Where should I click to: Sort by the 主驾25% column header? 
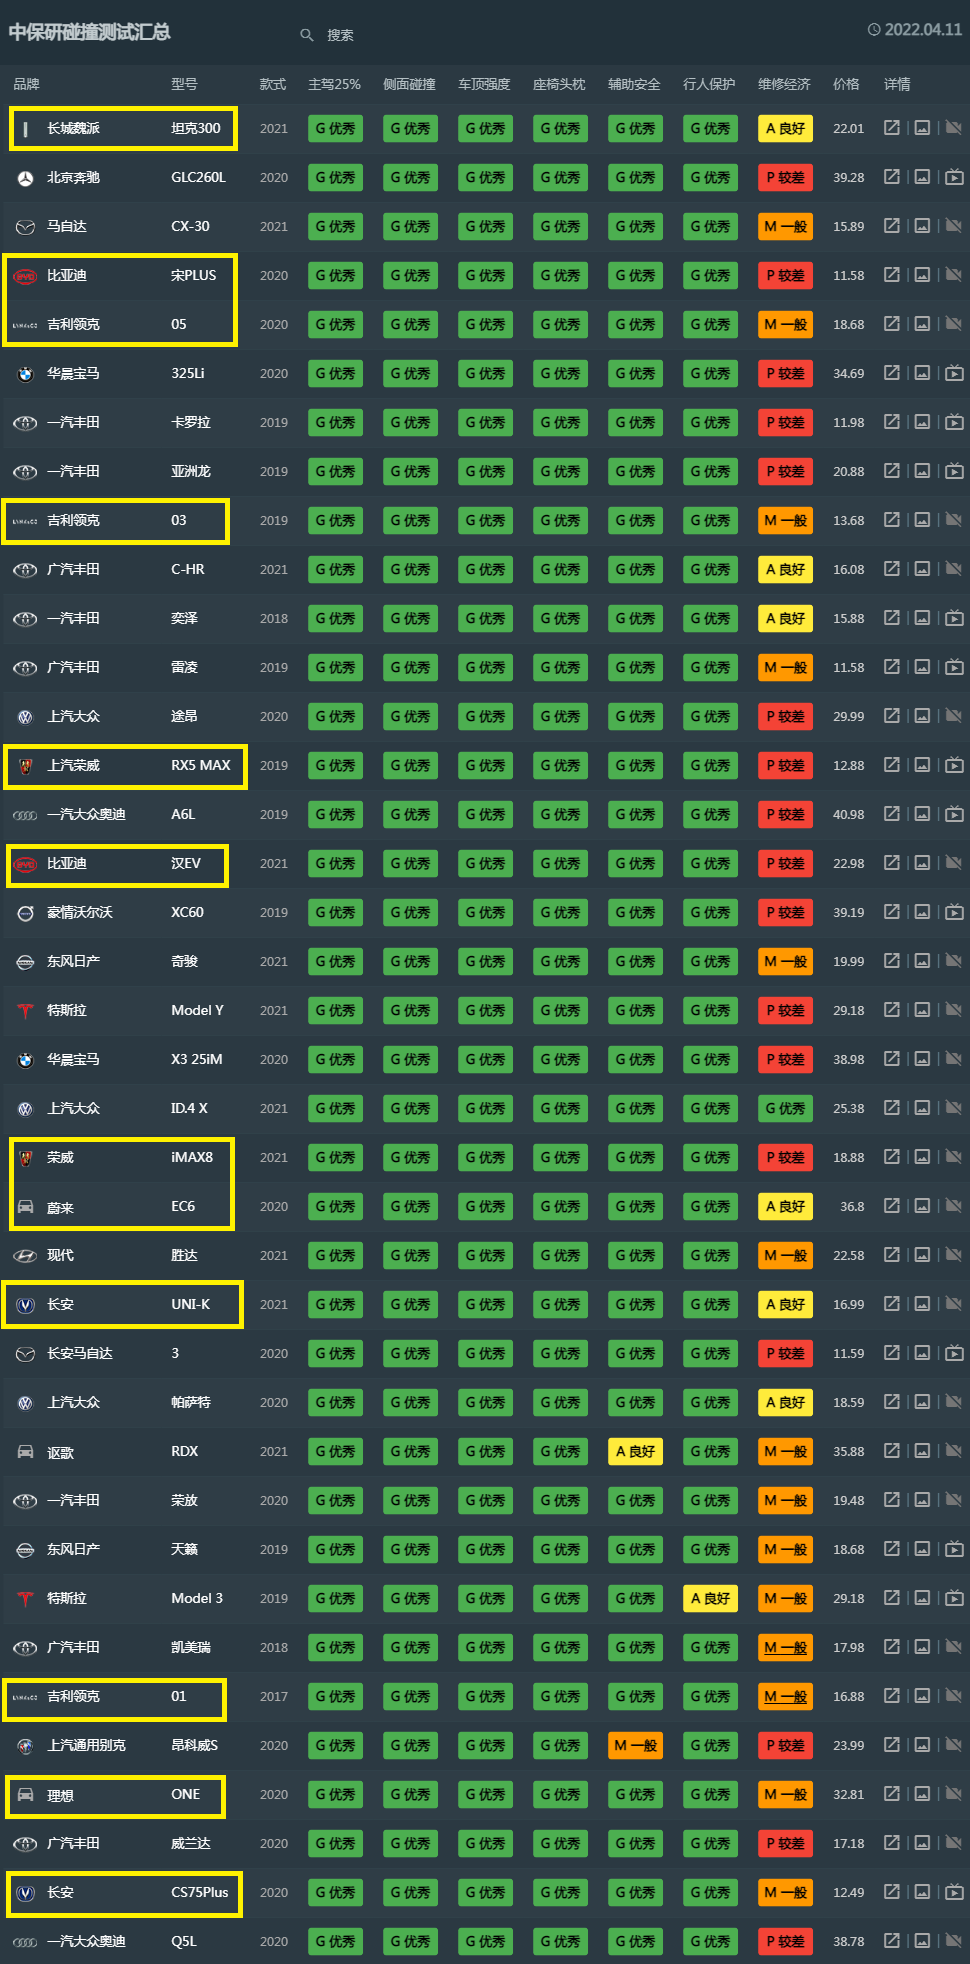[x=334, y=84]
